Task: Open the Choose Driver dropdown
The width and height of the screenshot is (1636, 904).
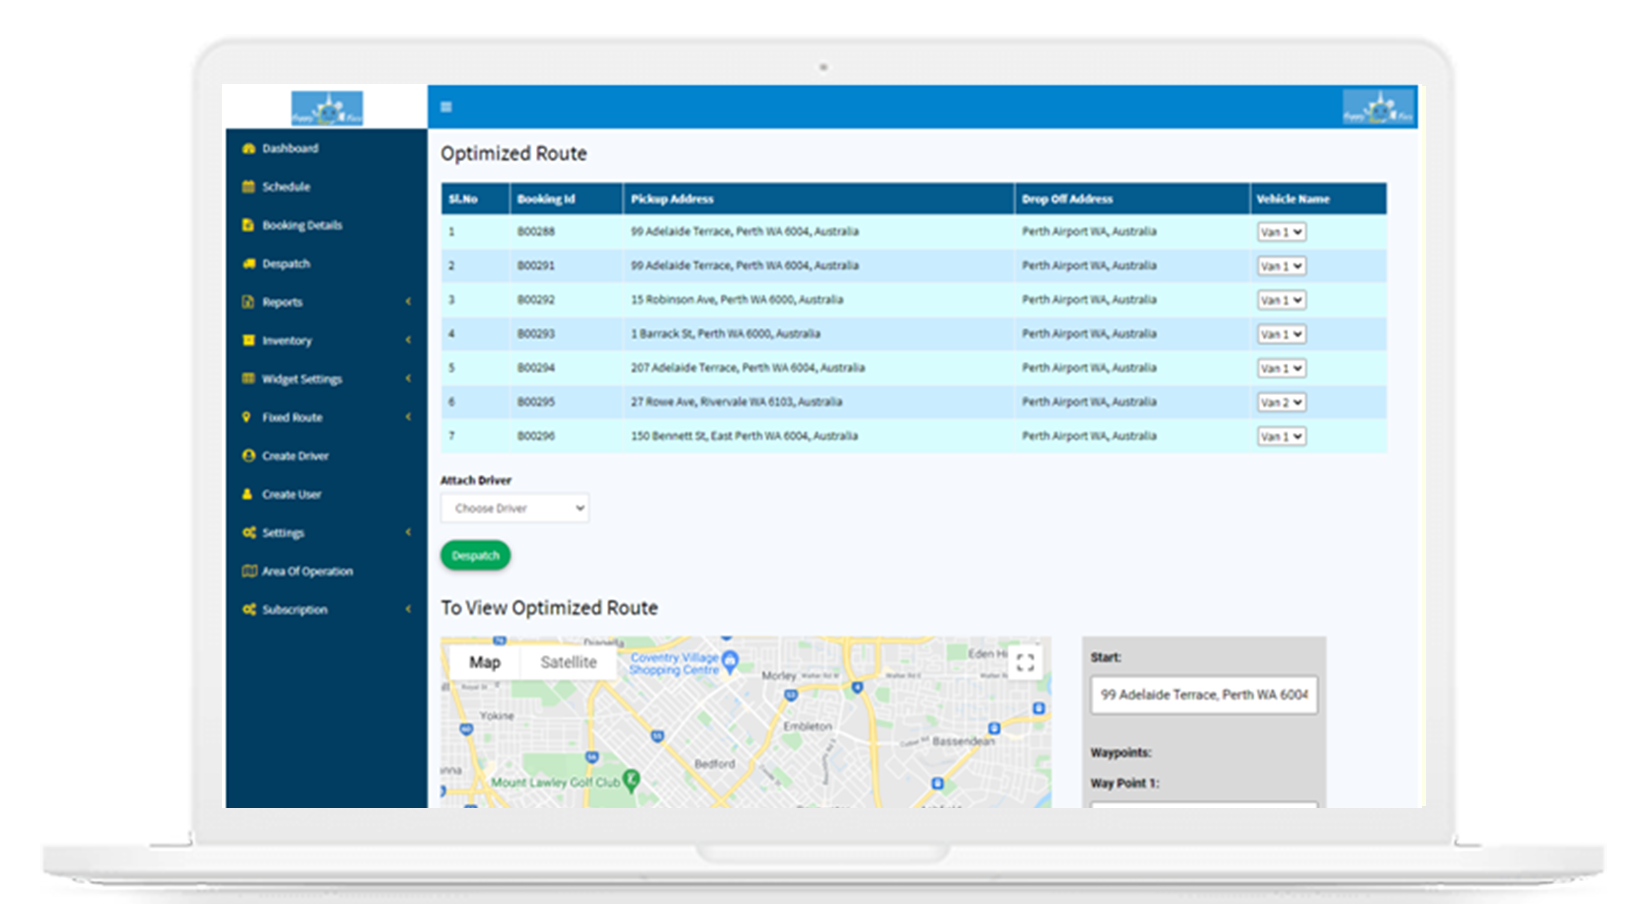Action: pyautogui.click(x=514, y=508)
